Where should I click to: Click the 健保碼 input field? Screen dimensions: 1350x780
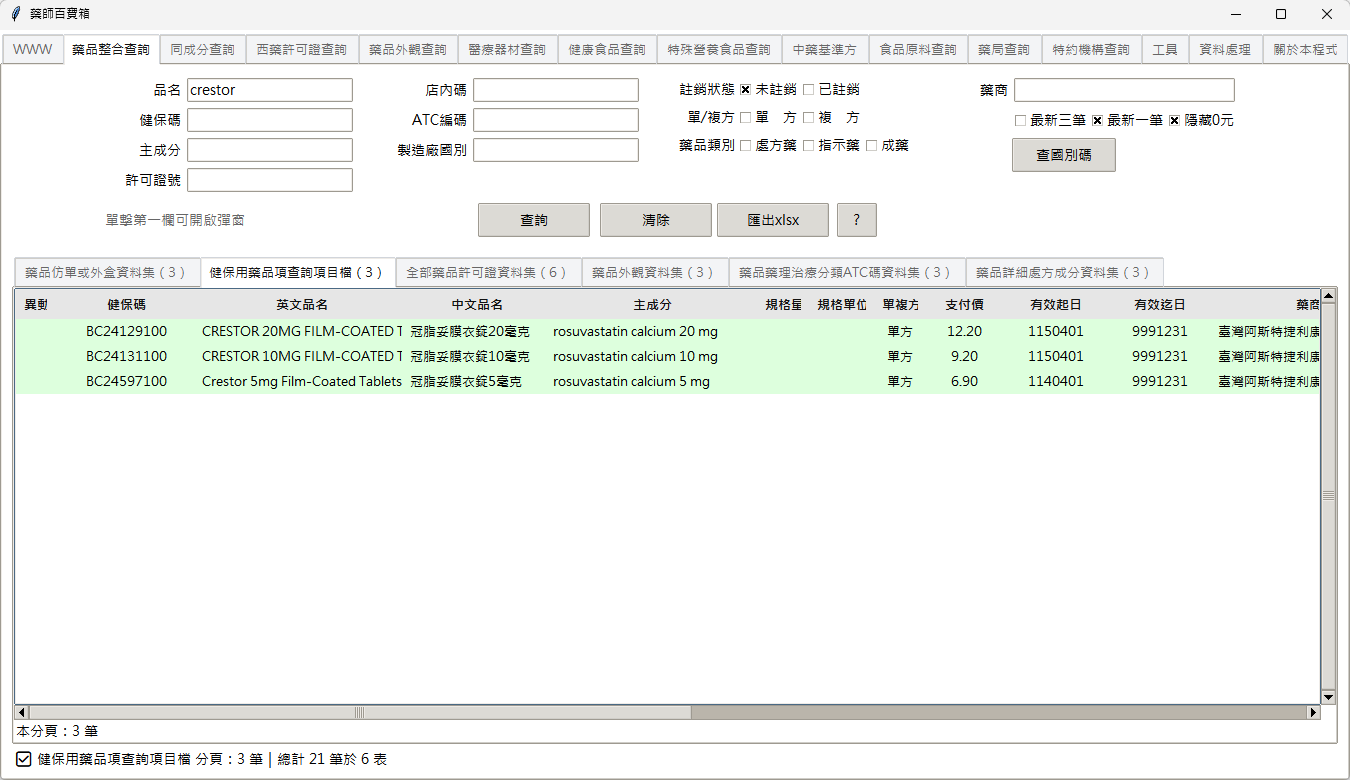click(270, 120)
